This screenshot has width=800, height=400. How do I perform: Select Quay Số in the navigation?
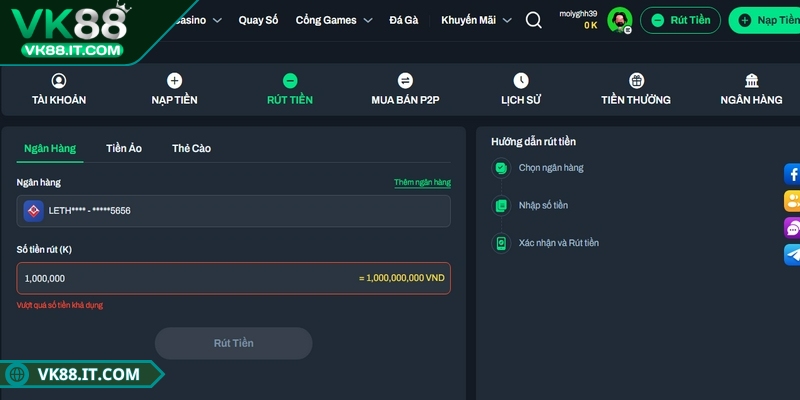[x=259, y=20]
